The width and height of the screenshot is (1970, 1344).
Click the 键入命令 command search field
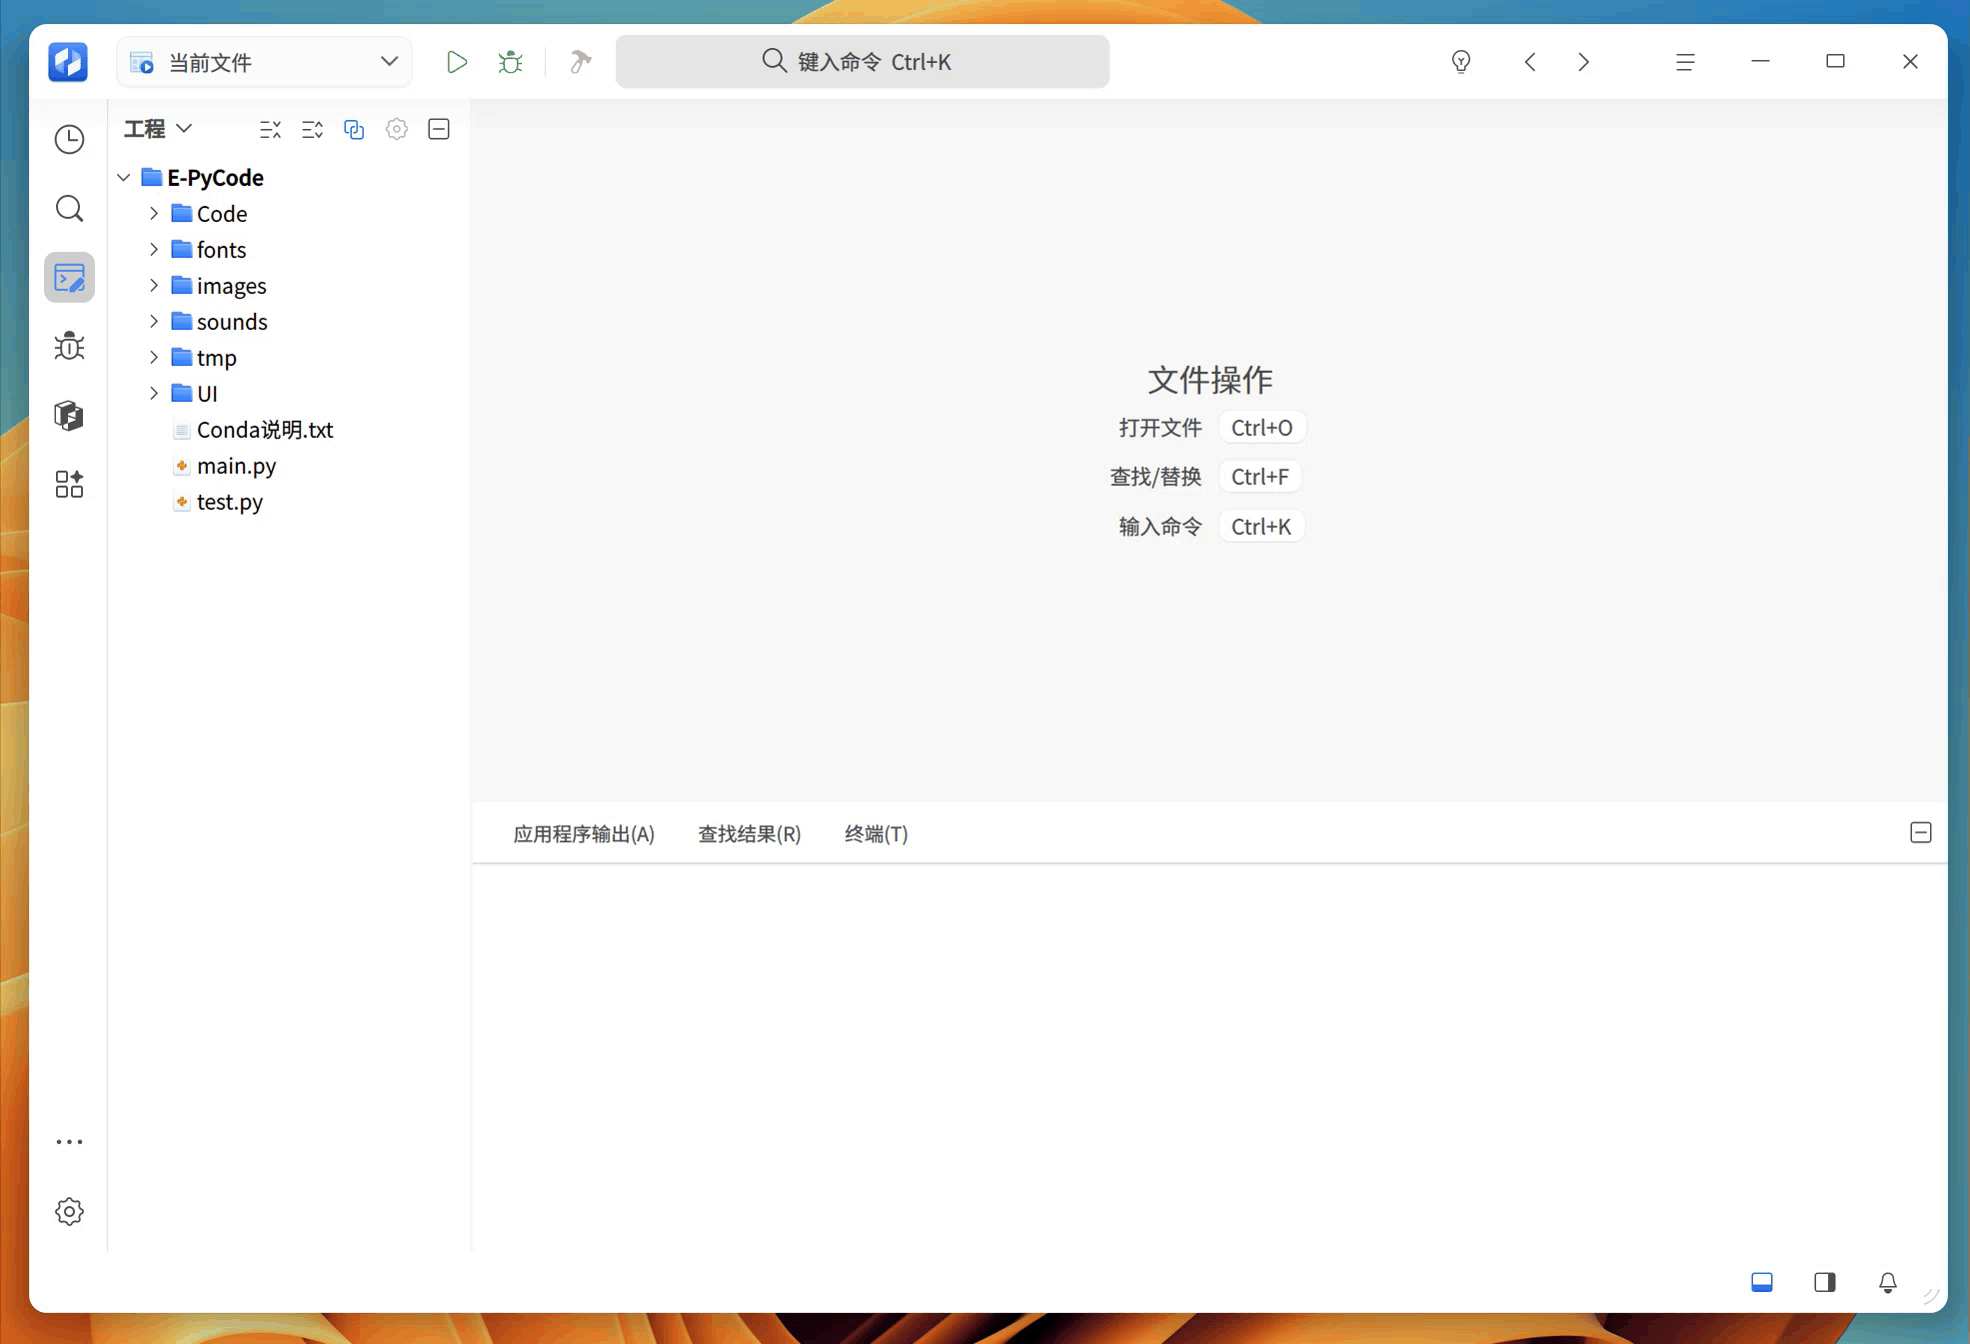[862, 62]
